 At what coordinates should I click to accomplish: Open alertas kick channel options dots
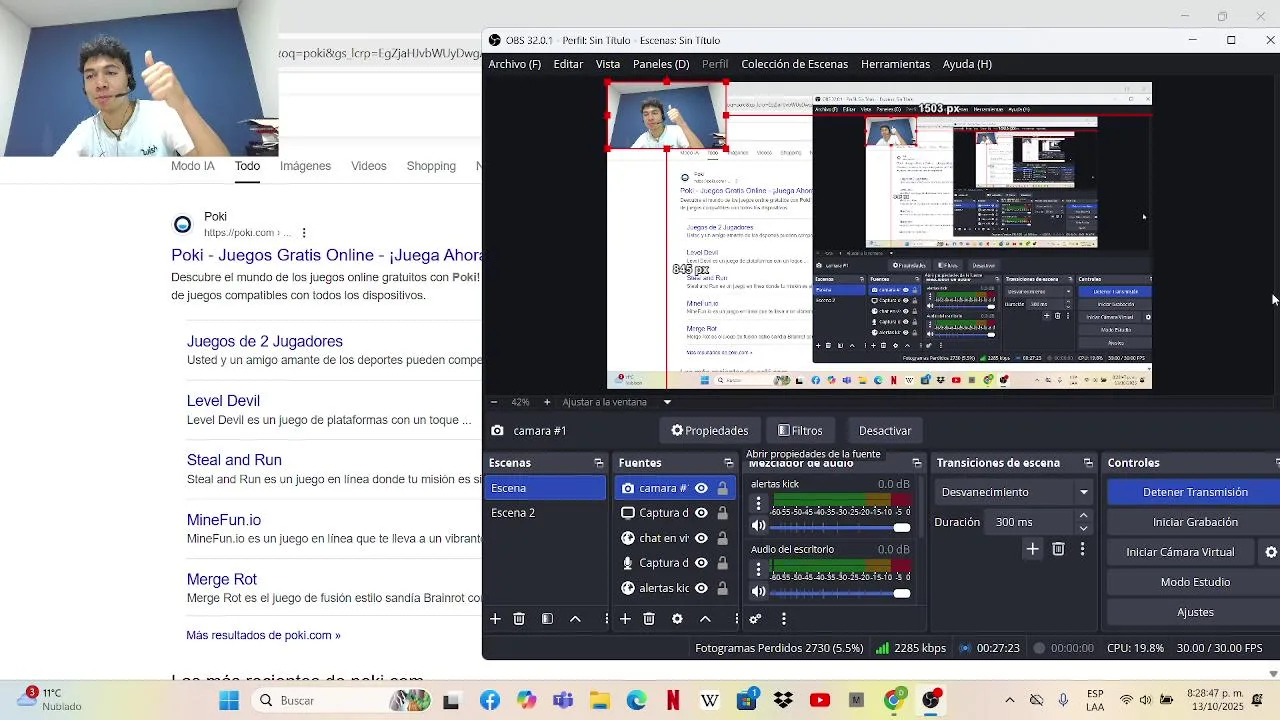click(x=758, y=504)
